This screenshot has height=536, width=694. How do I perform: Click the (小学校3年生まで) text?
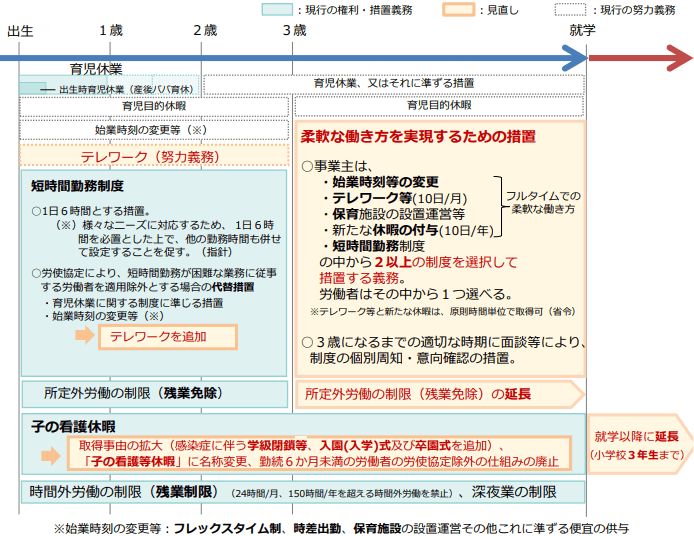click(637, 455)
